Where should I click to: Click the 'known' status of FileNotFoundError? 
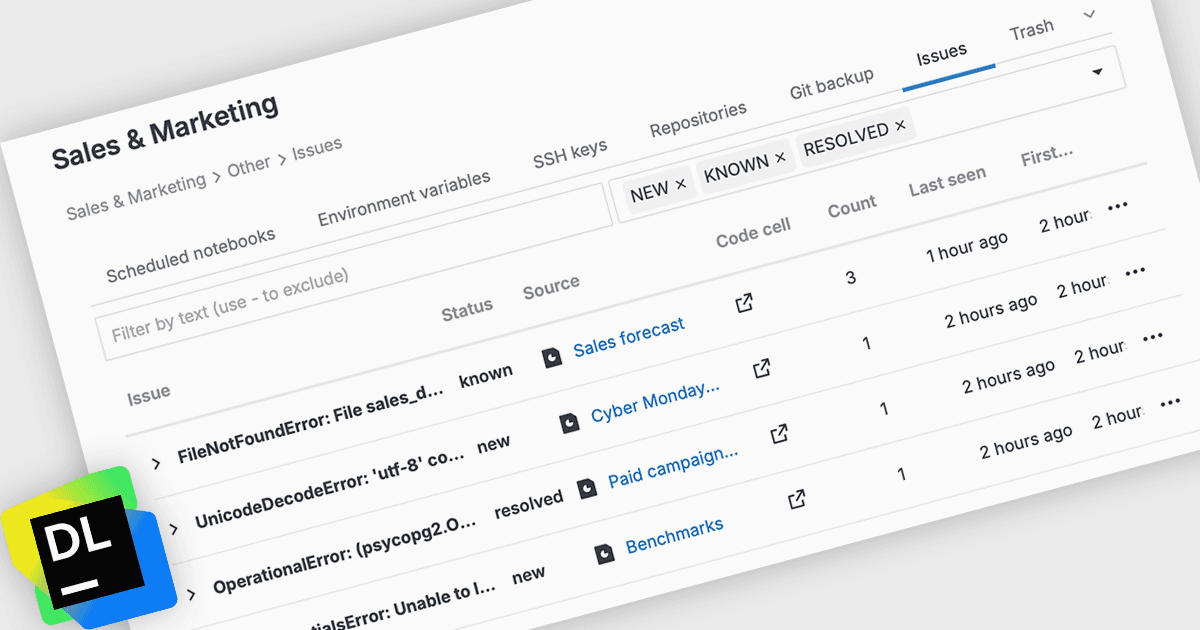(485, 375)
